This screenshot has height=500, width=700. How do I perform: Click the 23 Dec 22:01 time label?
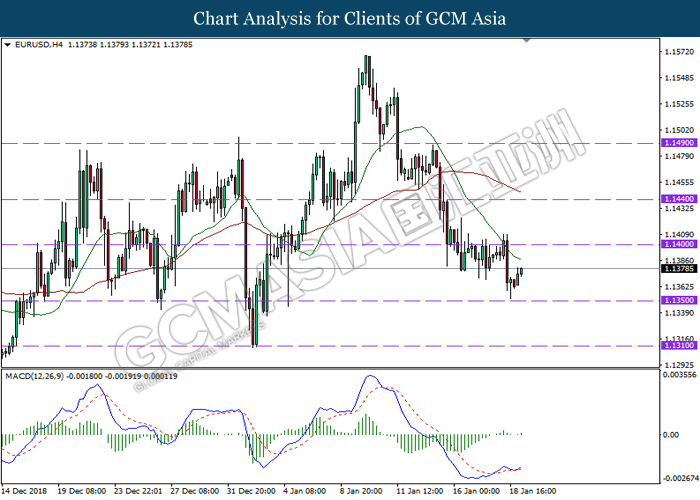[x=138, y=492]
